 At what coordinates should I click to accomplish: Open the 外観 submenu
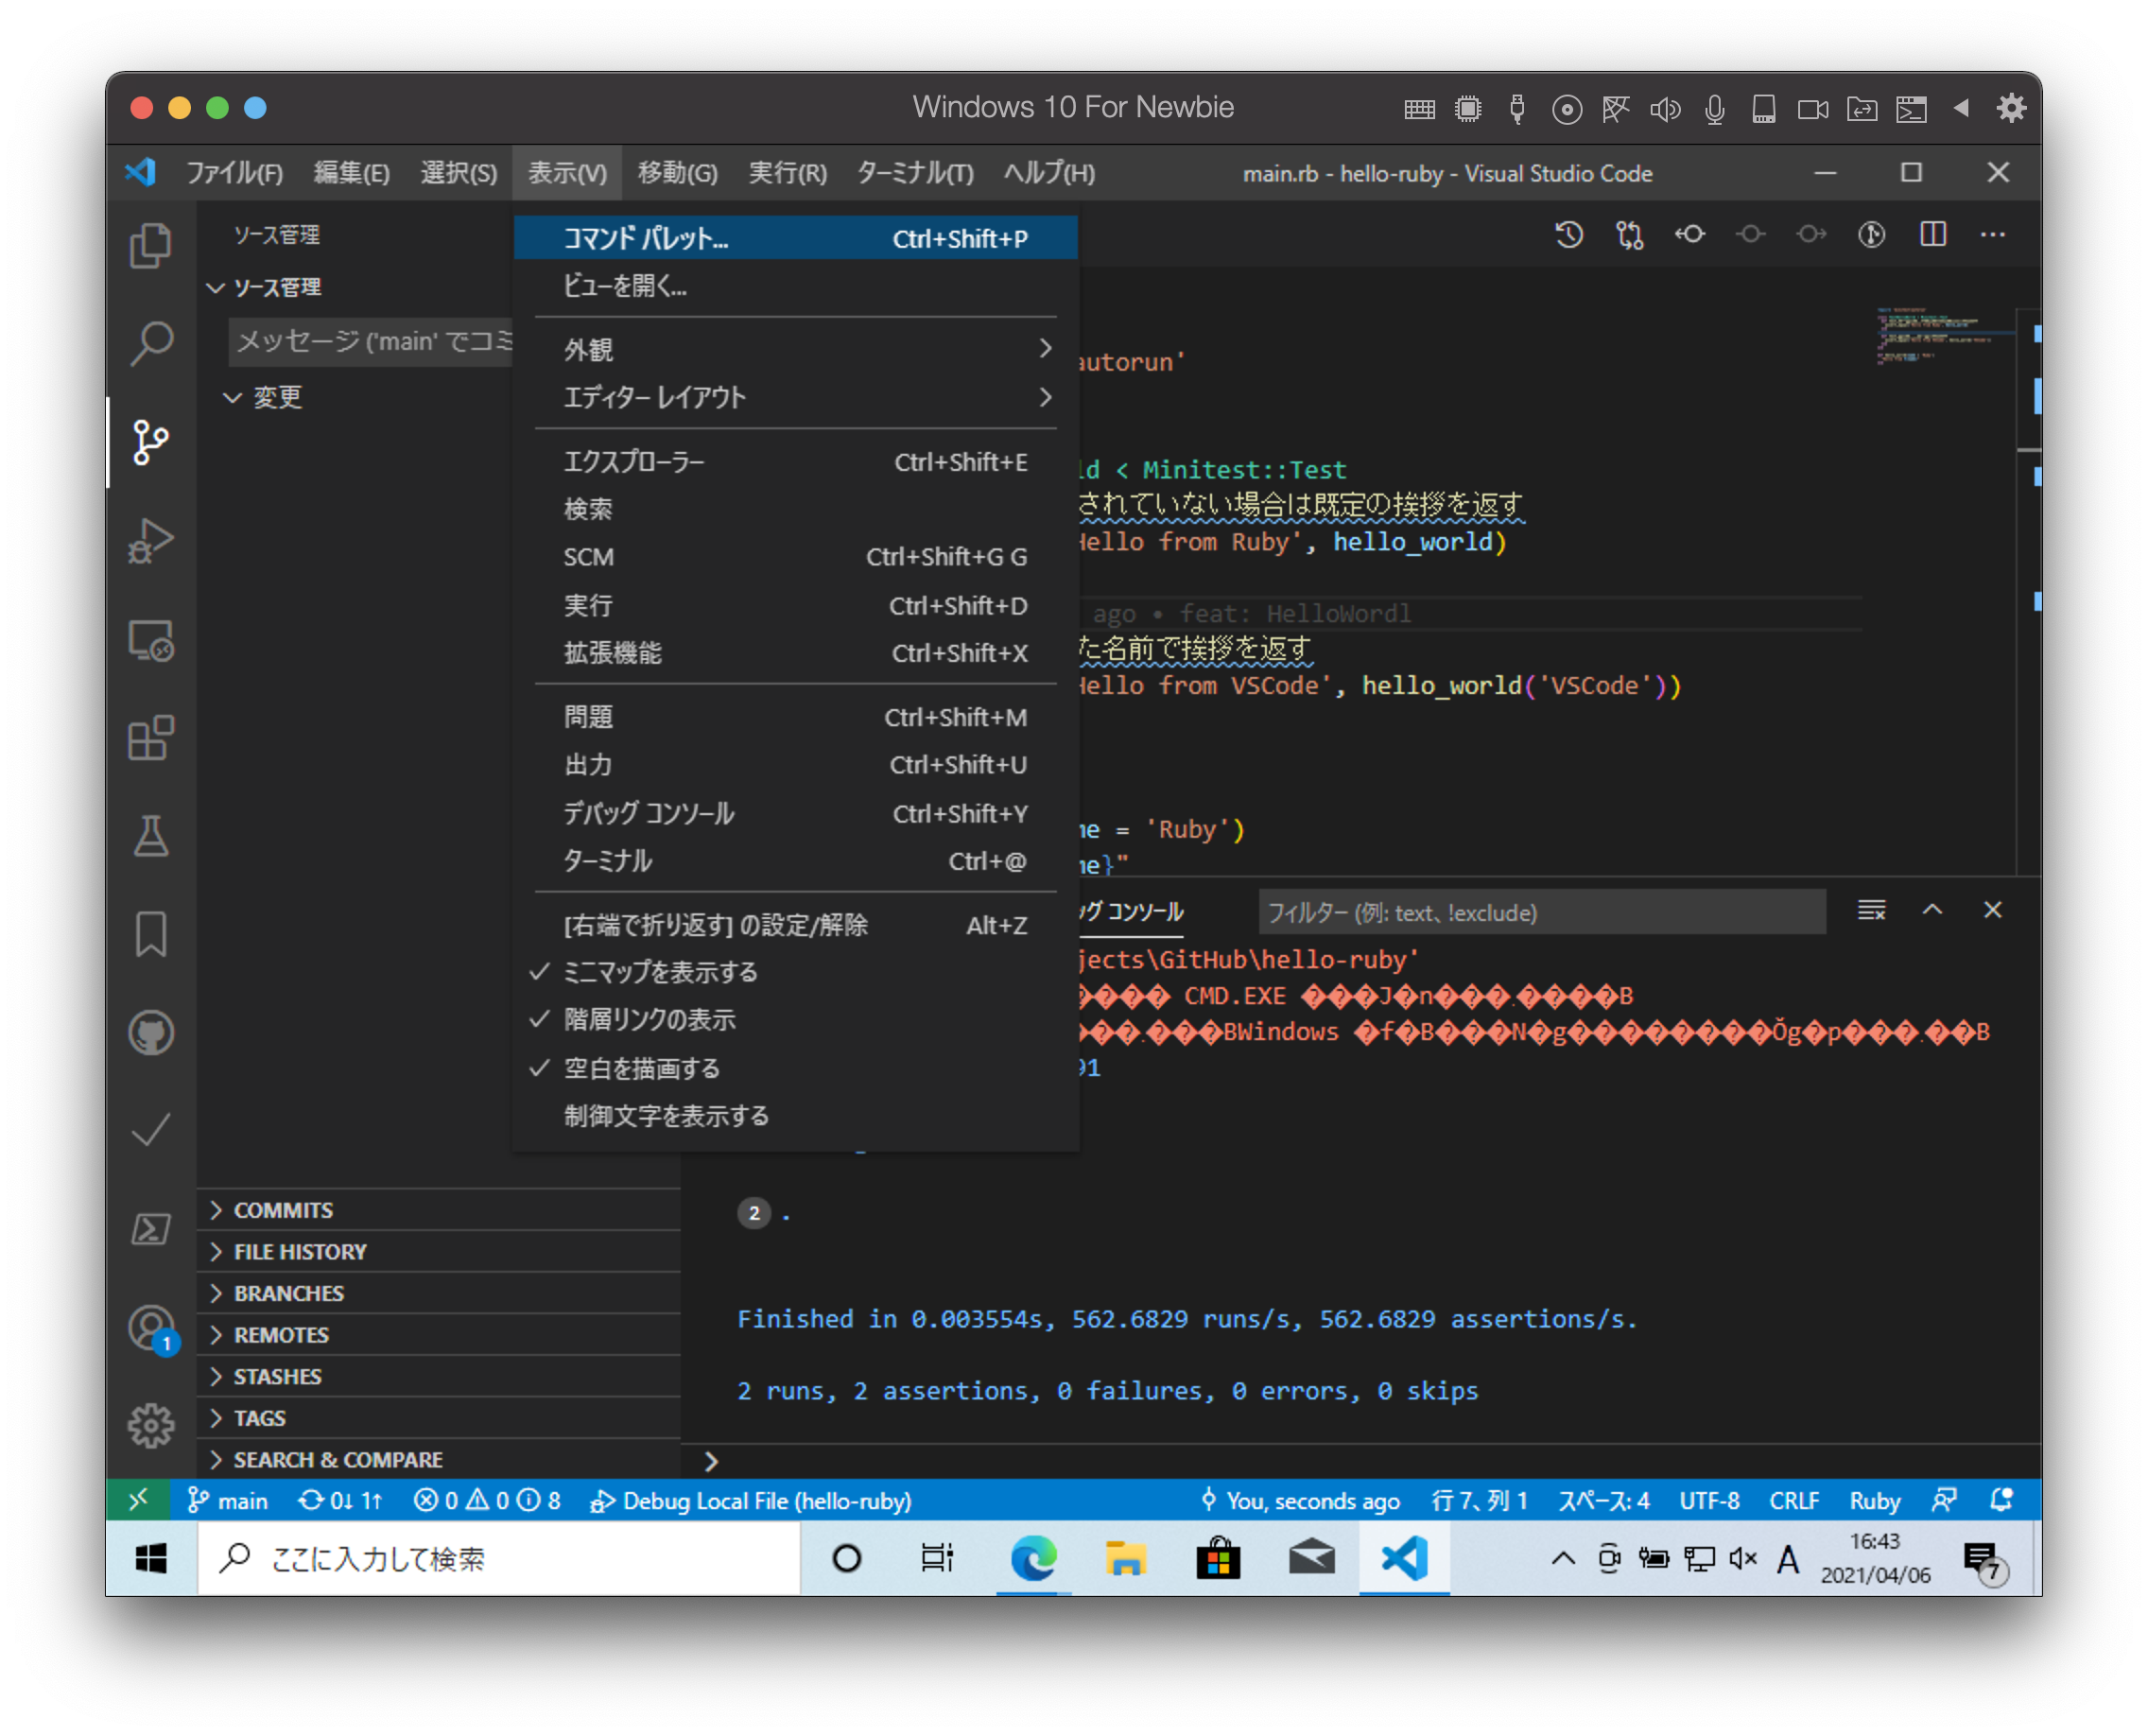(x=590, y=349)
